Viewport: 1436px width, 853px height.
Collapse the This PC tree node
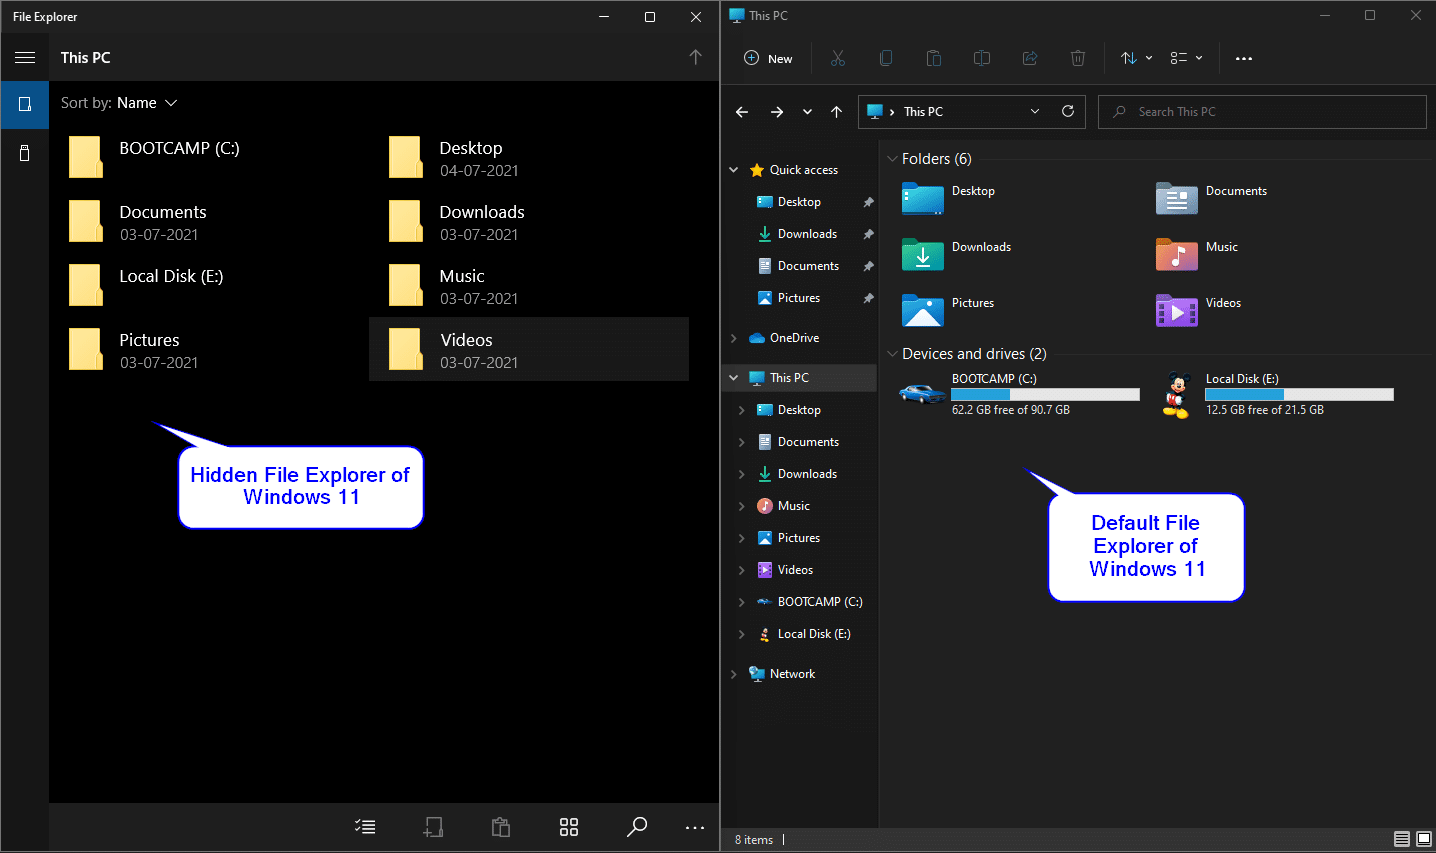point(734,378)
